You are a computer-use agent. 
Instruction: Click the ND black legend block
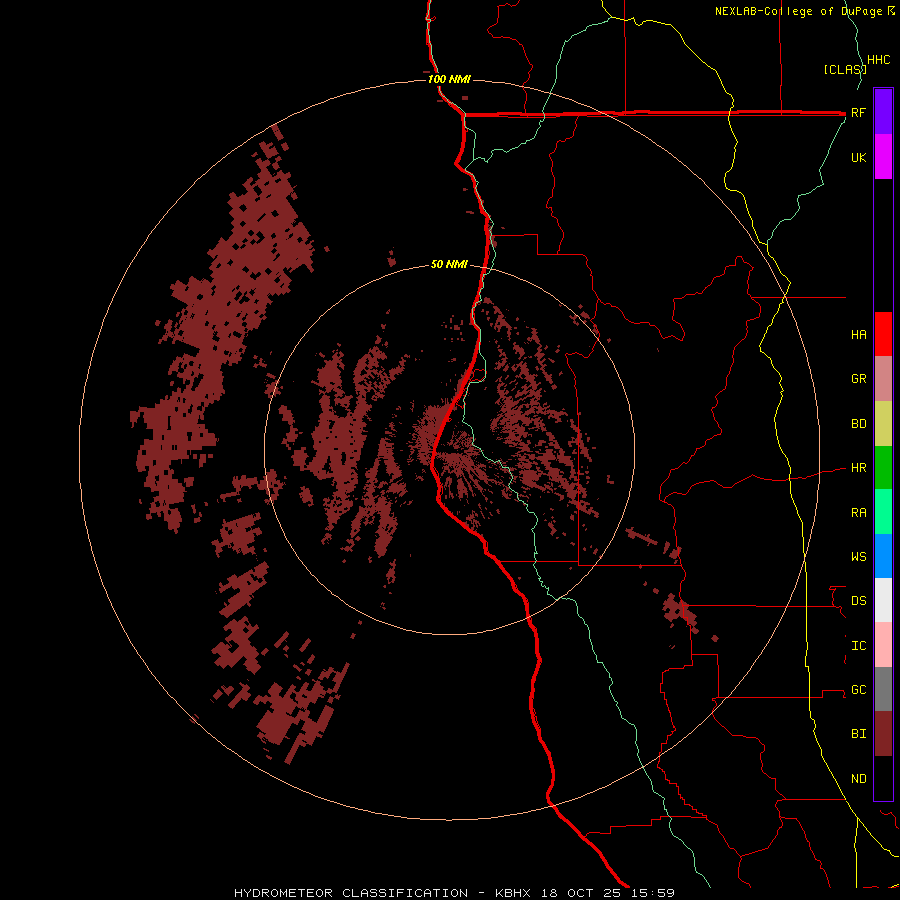(x=883, y=778)
